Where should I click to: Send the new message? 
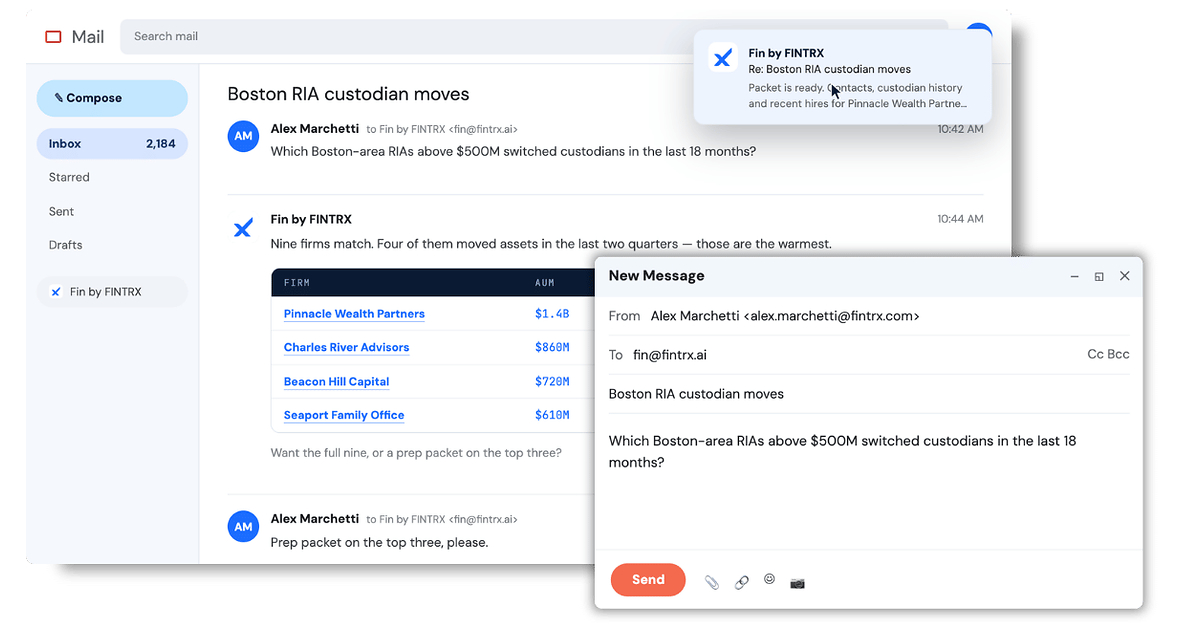coord(648,580)
